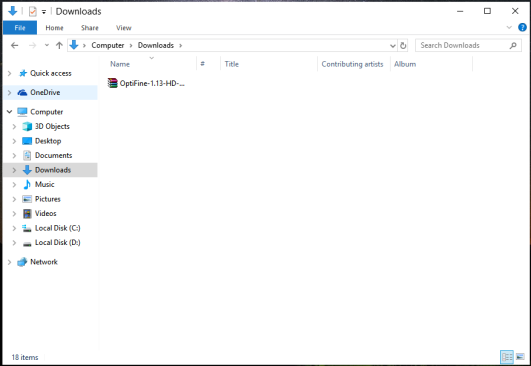Expand the Pictures node
The height and width of the screenshot is (366, 531).
pos(14,199)
